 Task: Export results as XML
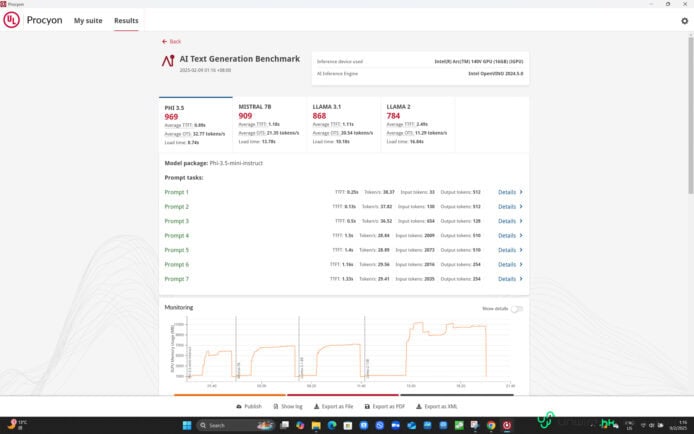pos(438,407)
